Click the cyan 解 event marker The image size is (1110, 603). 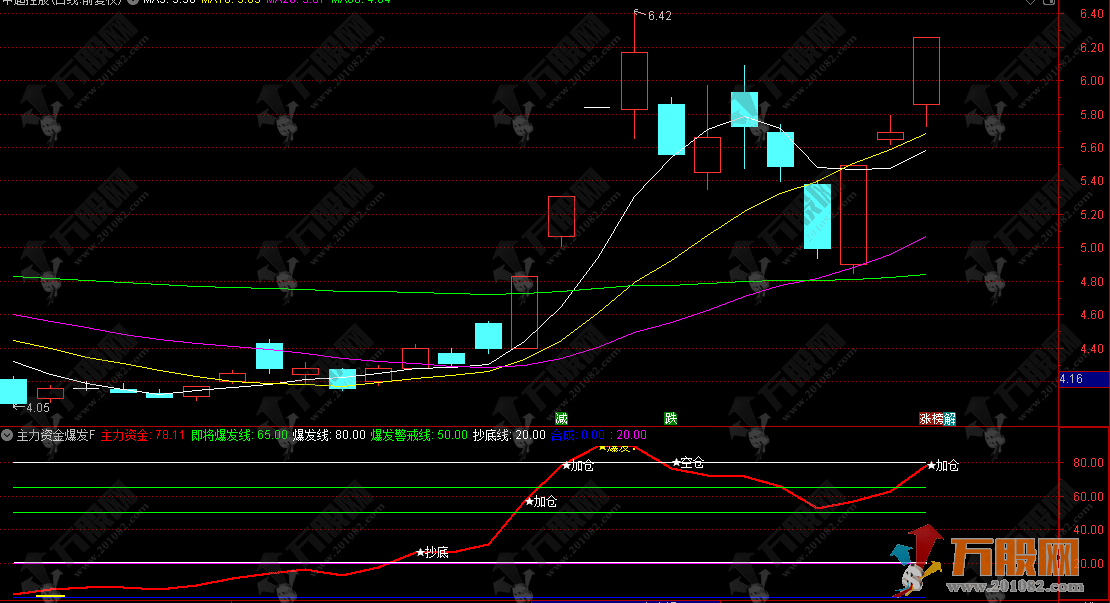coord(949,418)
